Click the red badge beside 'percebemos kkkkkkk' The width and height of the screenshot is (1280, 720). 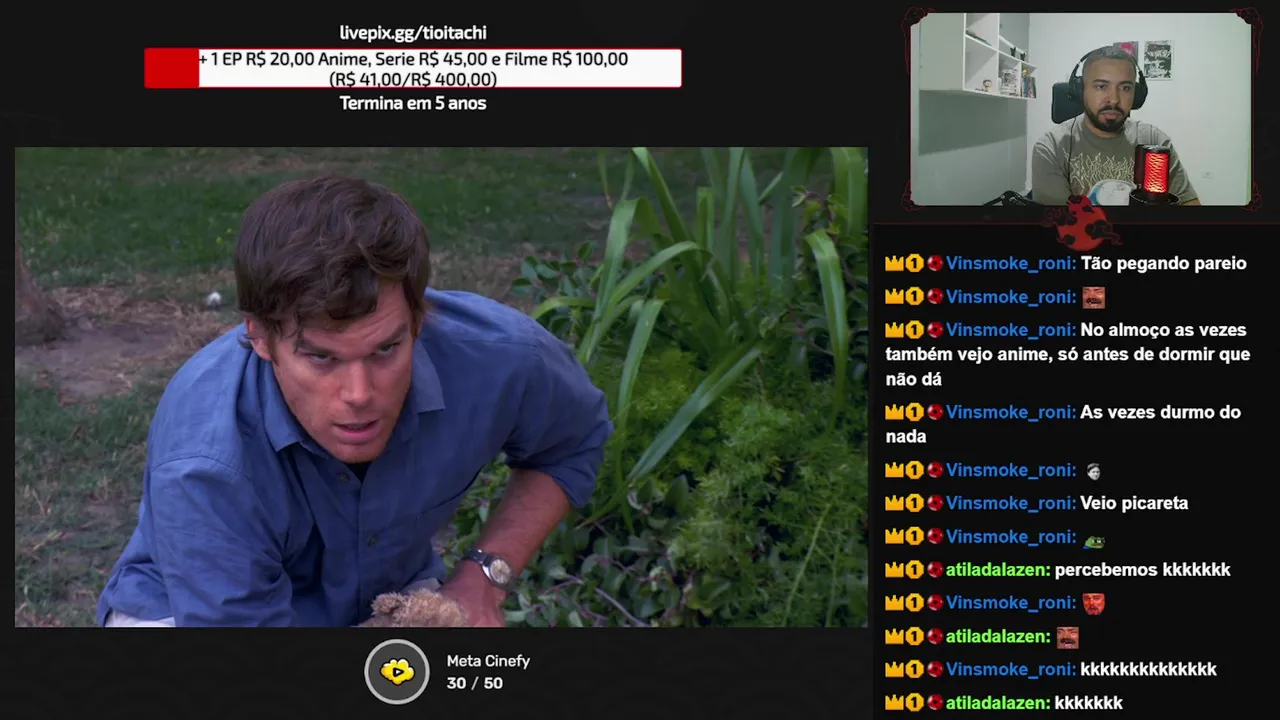tap(934, 570)
